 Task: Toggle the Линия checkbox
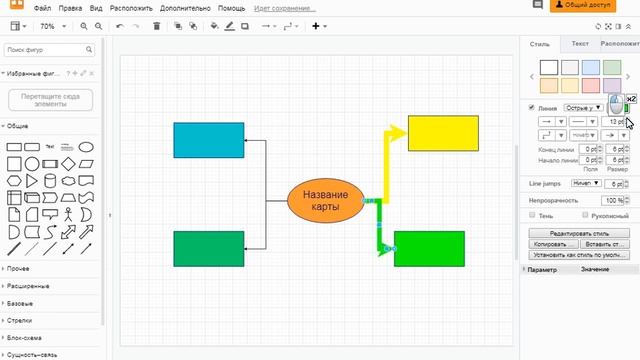coord(531,107)
